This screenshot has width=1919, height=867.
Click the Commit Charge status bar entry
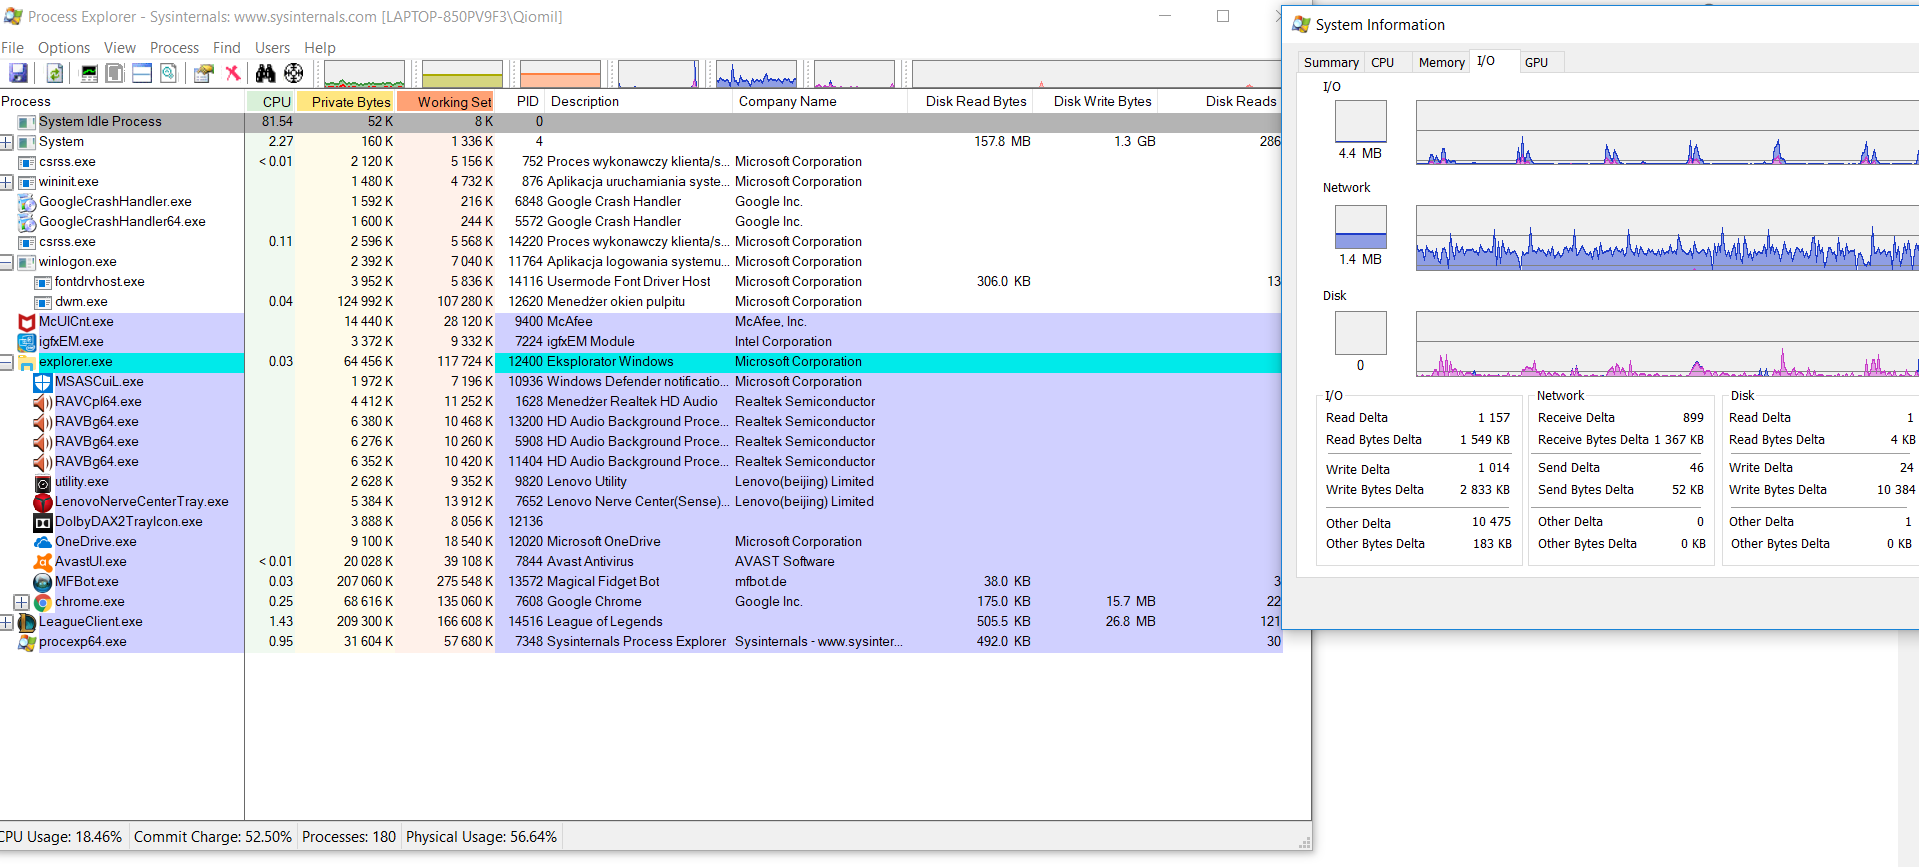tap(213, 837)
